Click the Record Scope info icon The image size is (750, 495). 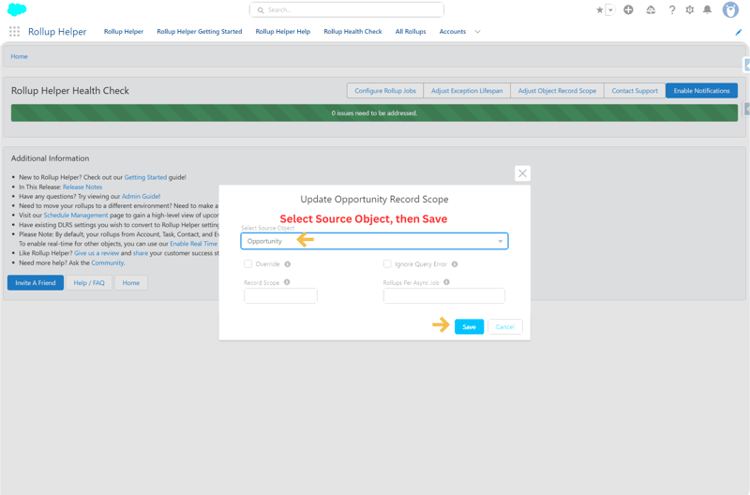click(x=287, y=282)
